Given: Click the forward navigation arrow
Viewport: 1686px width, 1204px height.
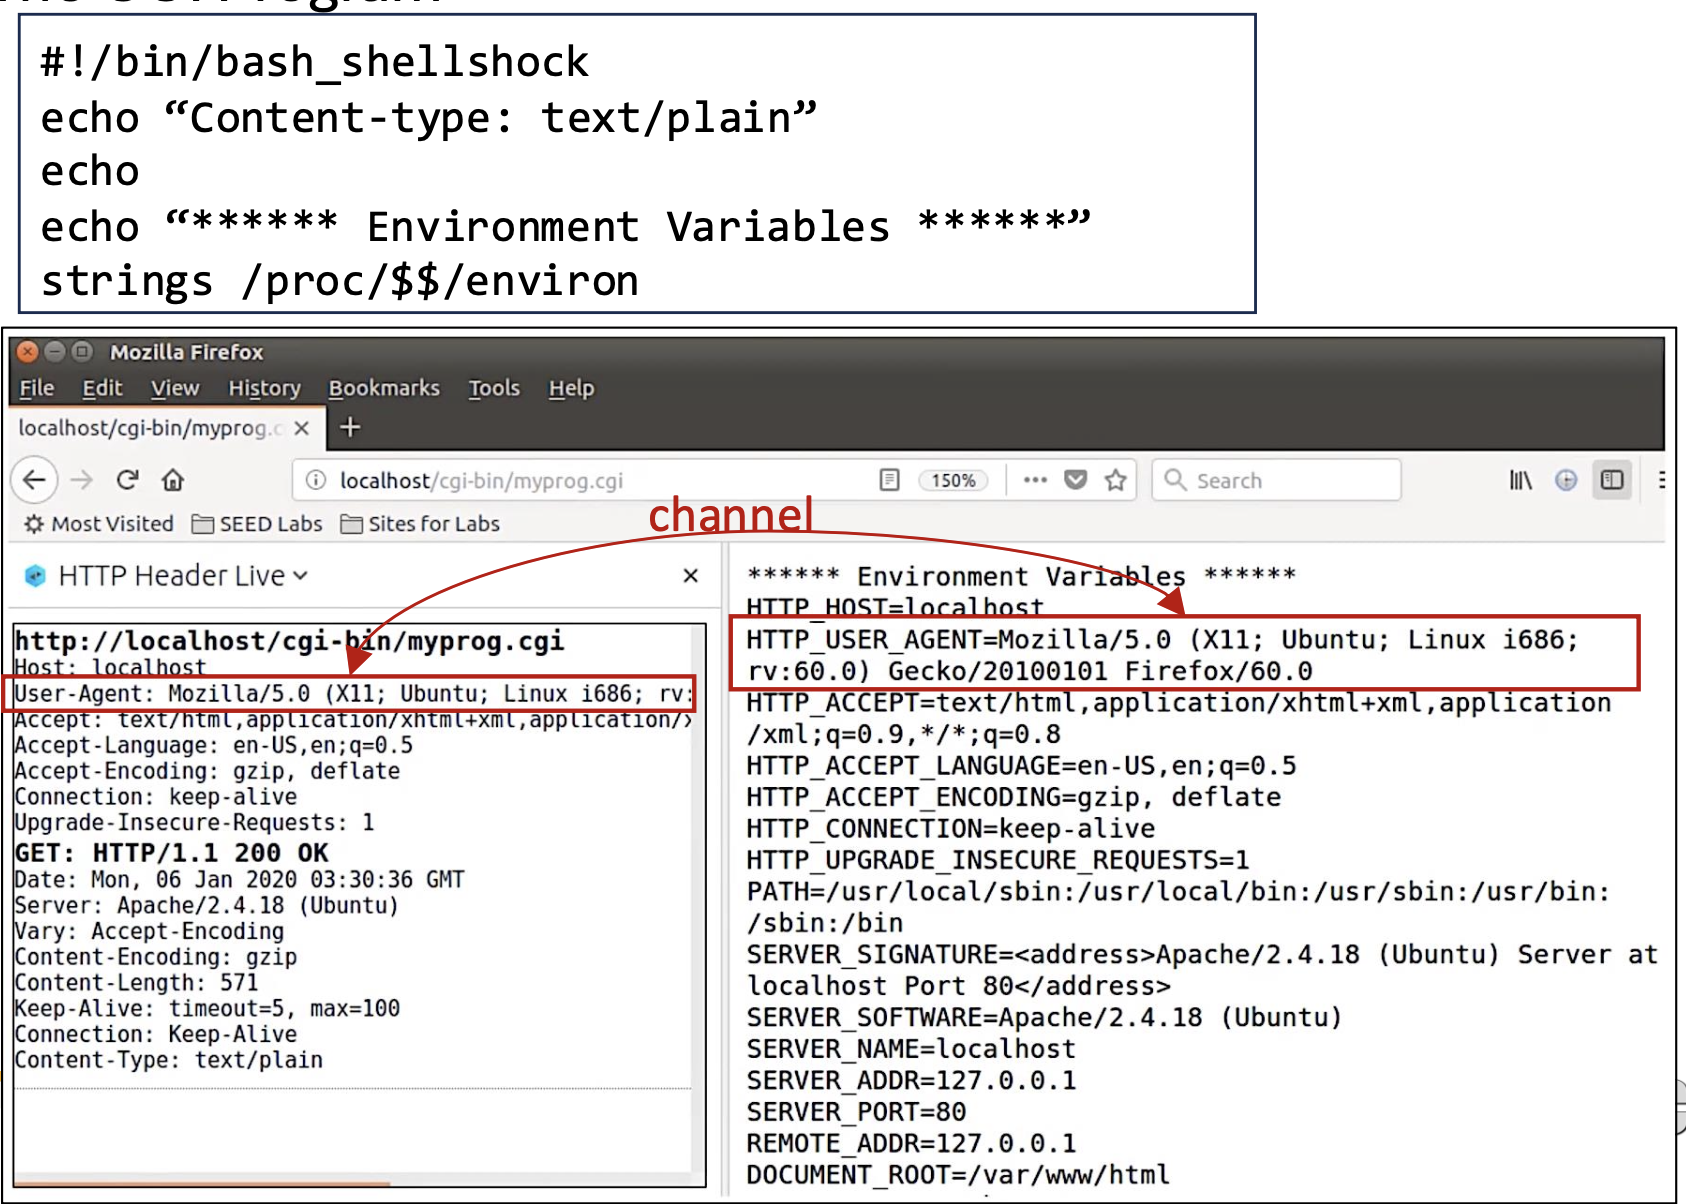Looking at the screenshot, I should 82,480.
